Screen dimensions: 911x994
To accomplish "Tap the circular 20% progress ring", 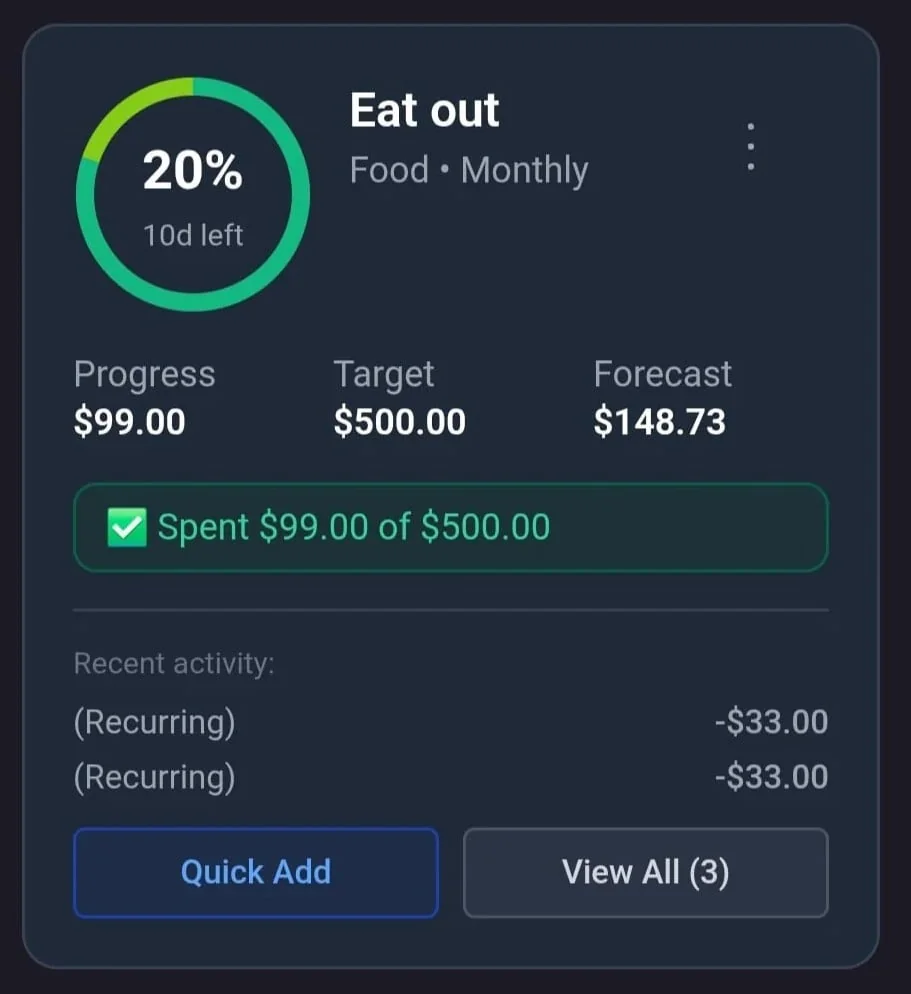I will click(x=192, y=192).
